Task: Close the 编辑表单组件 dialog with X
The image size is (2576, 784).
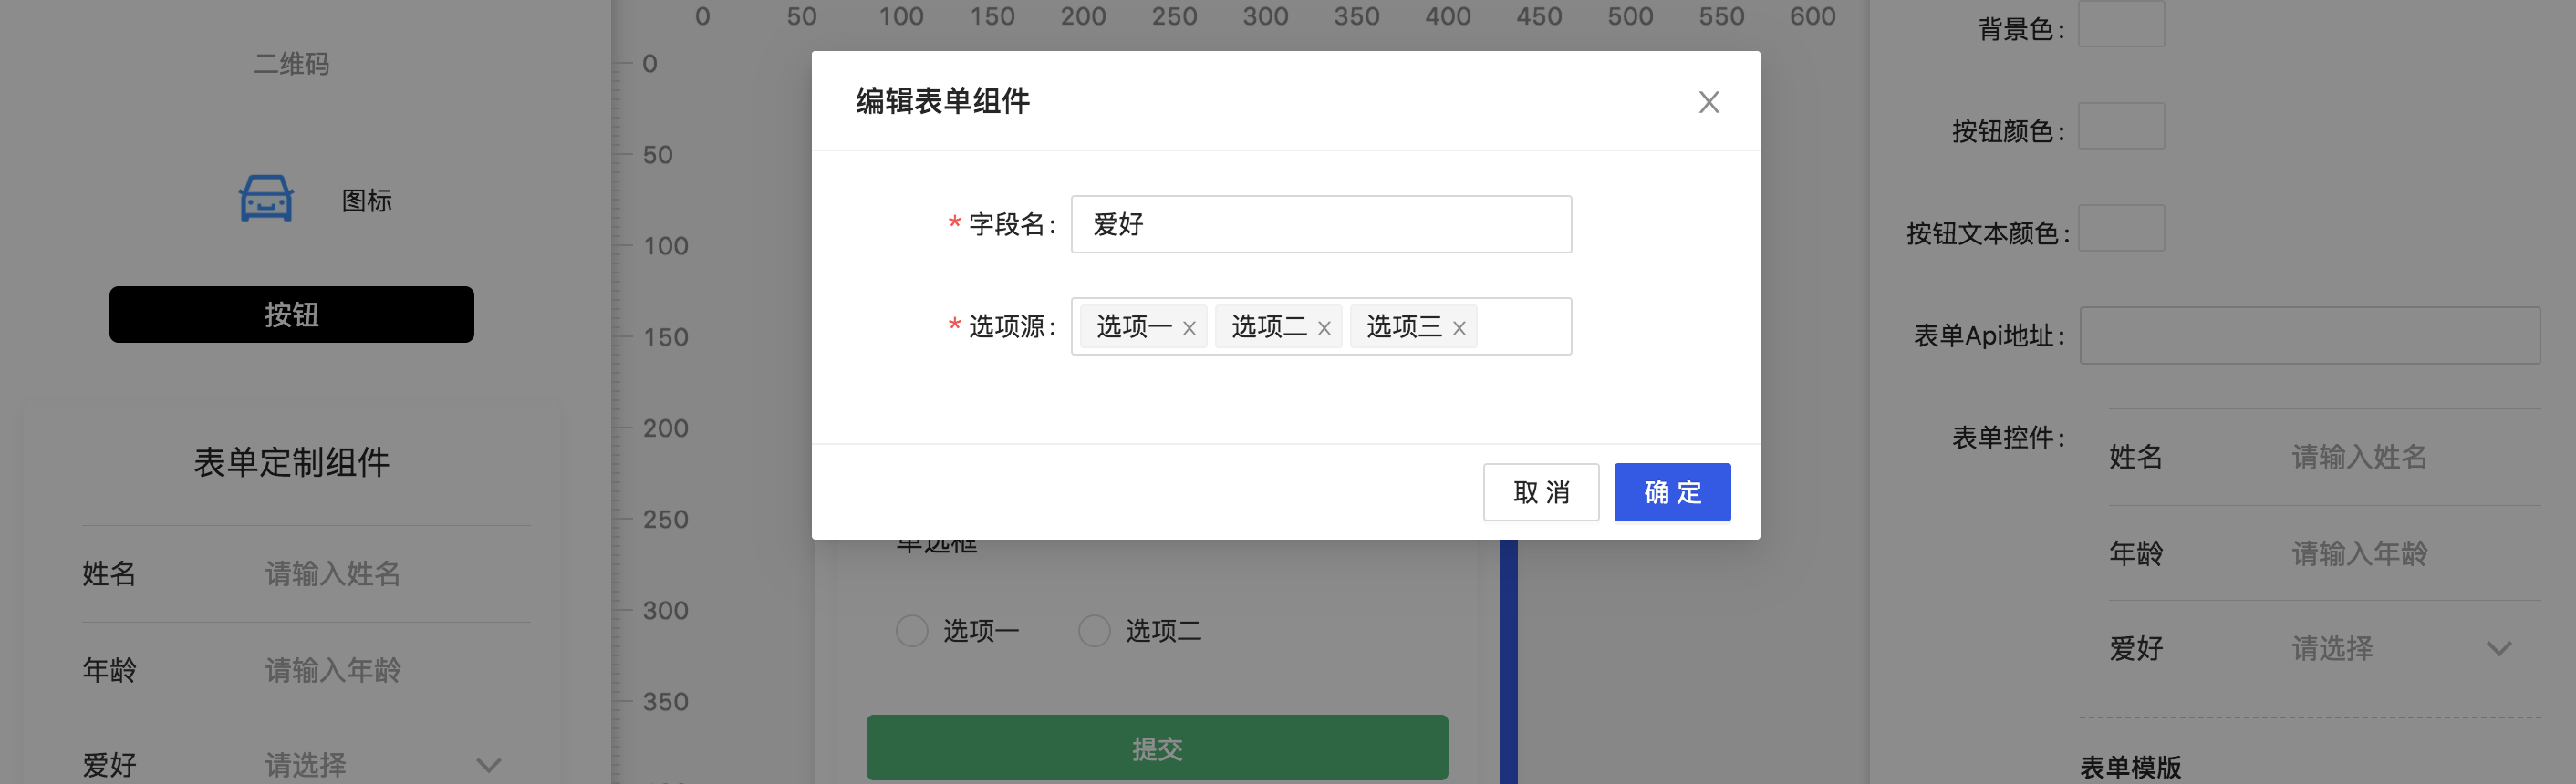Action: [1708, 102]
